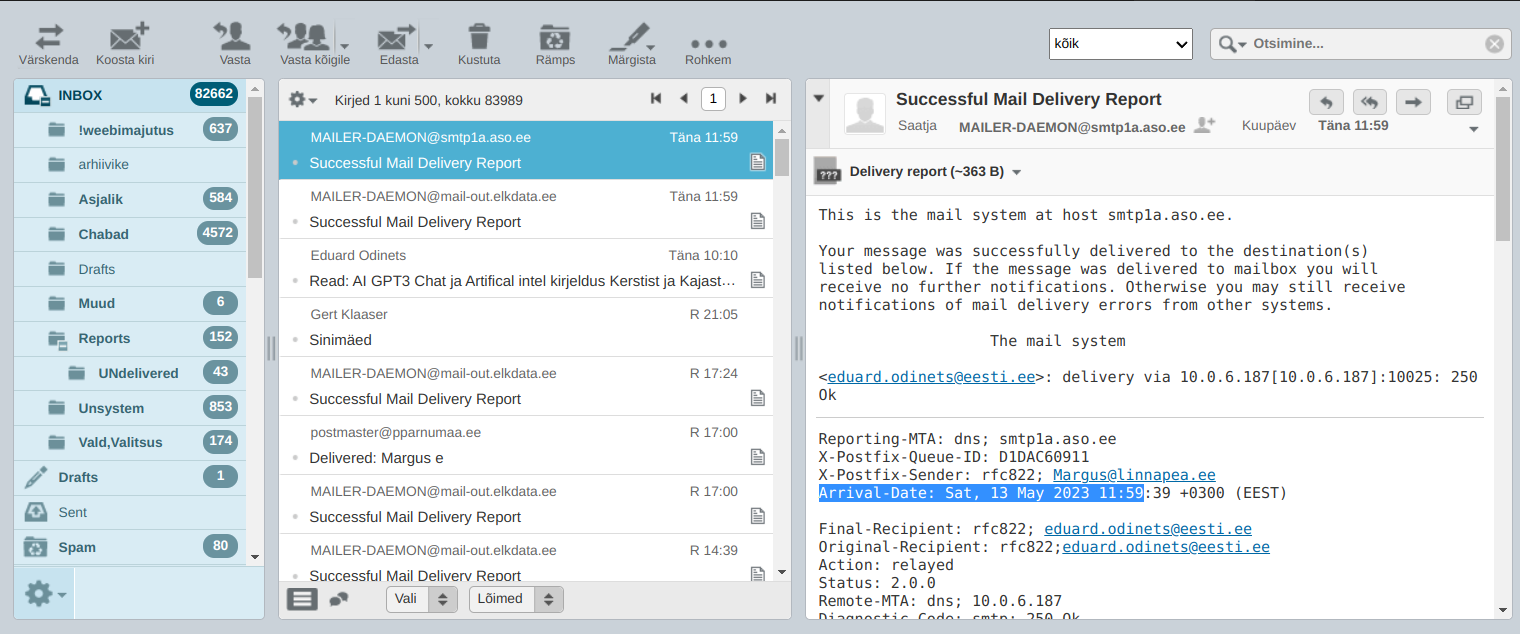1520x634 pixels.
Task: Switch to threads view mode
Action: coord(339,599)
